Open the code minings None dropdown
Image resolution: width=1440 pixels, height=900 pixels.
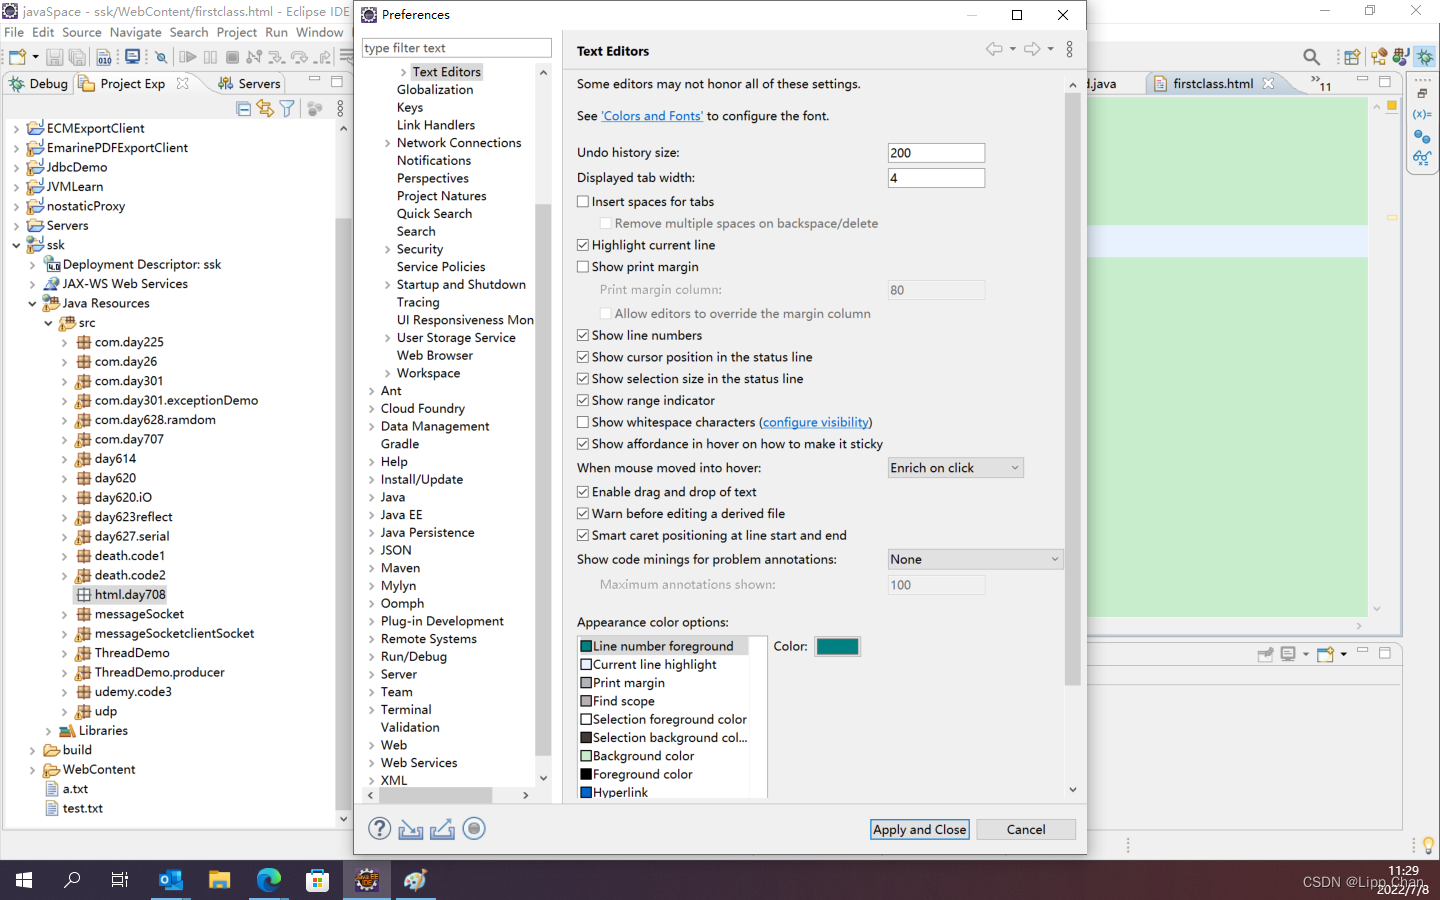975,560
